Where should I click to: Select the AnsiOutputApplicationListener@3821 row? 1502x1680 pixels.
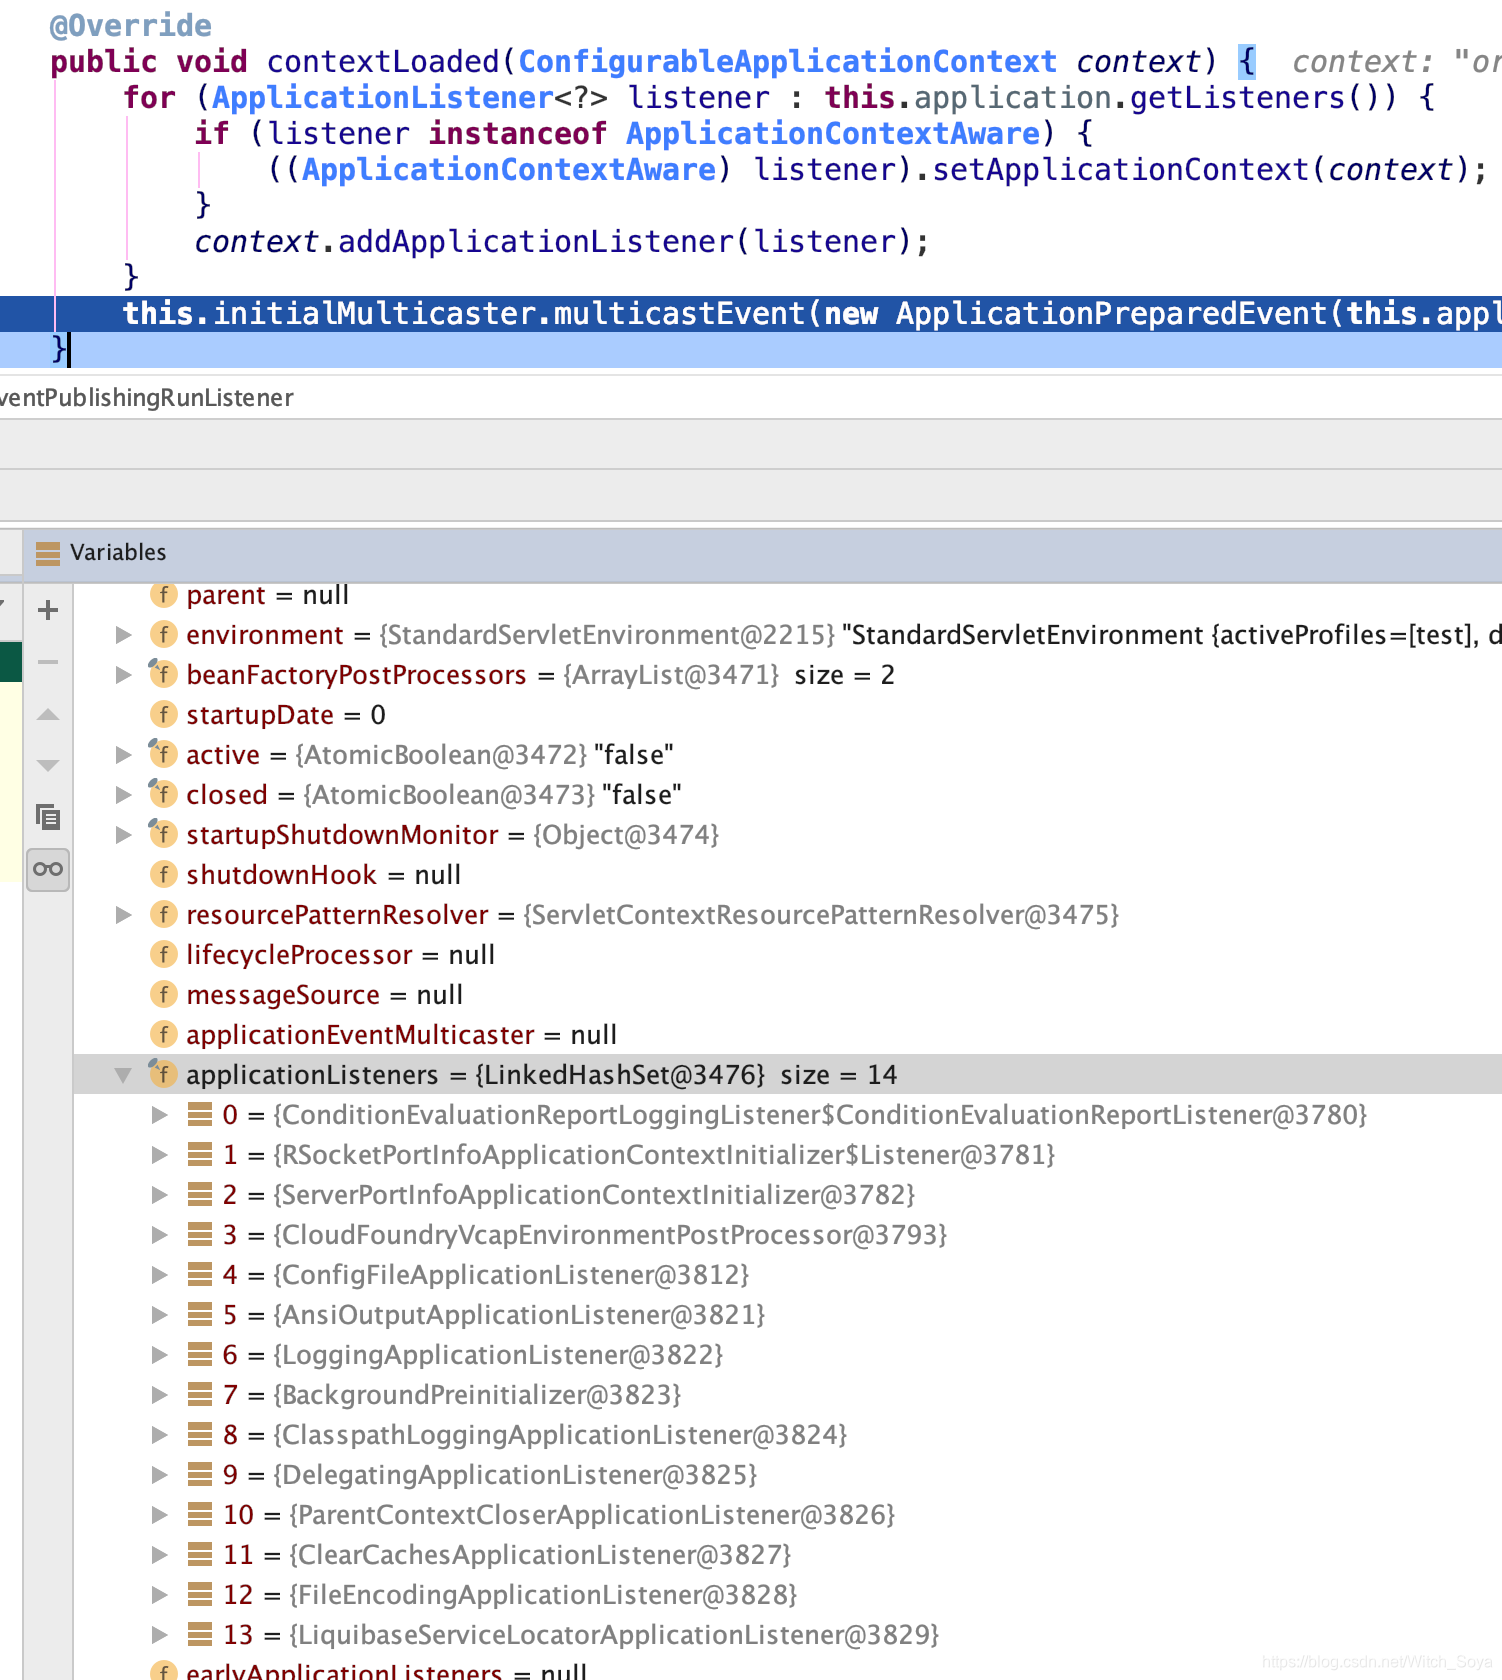tap(788, 1315)
